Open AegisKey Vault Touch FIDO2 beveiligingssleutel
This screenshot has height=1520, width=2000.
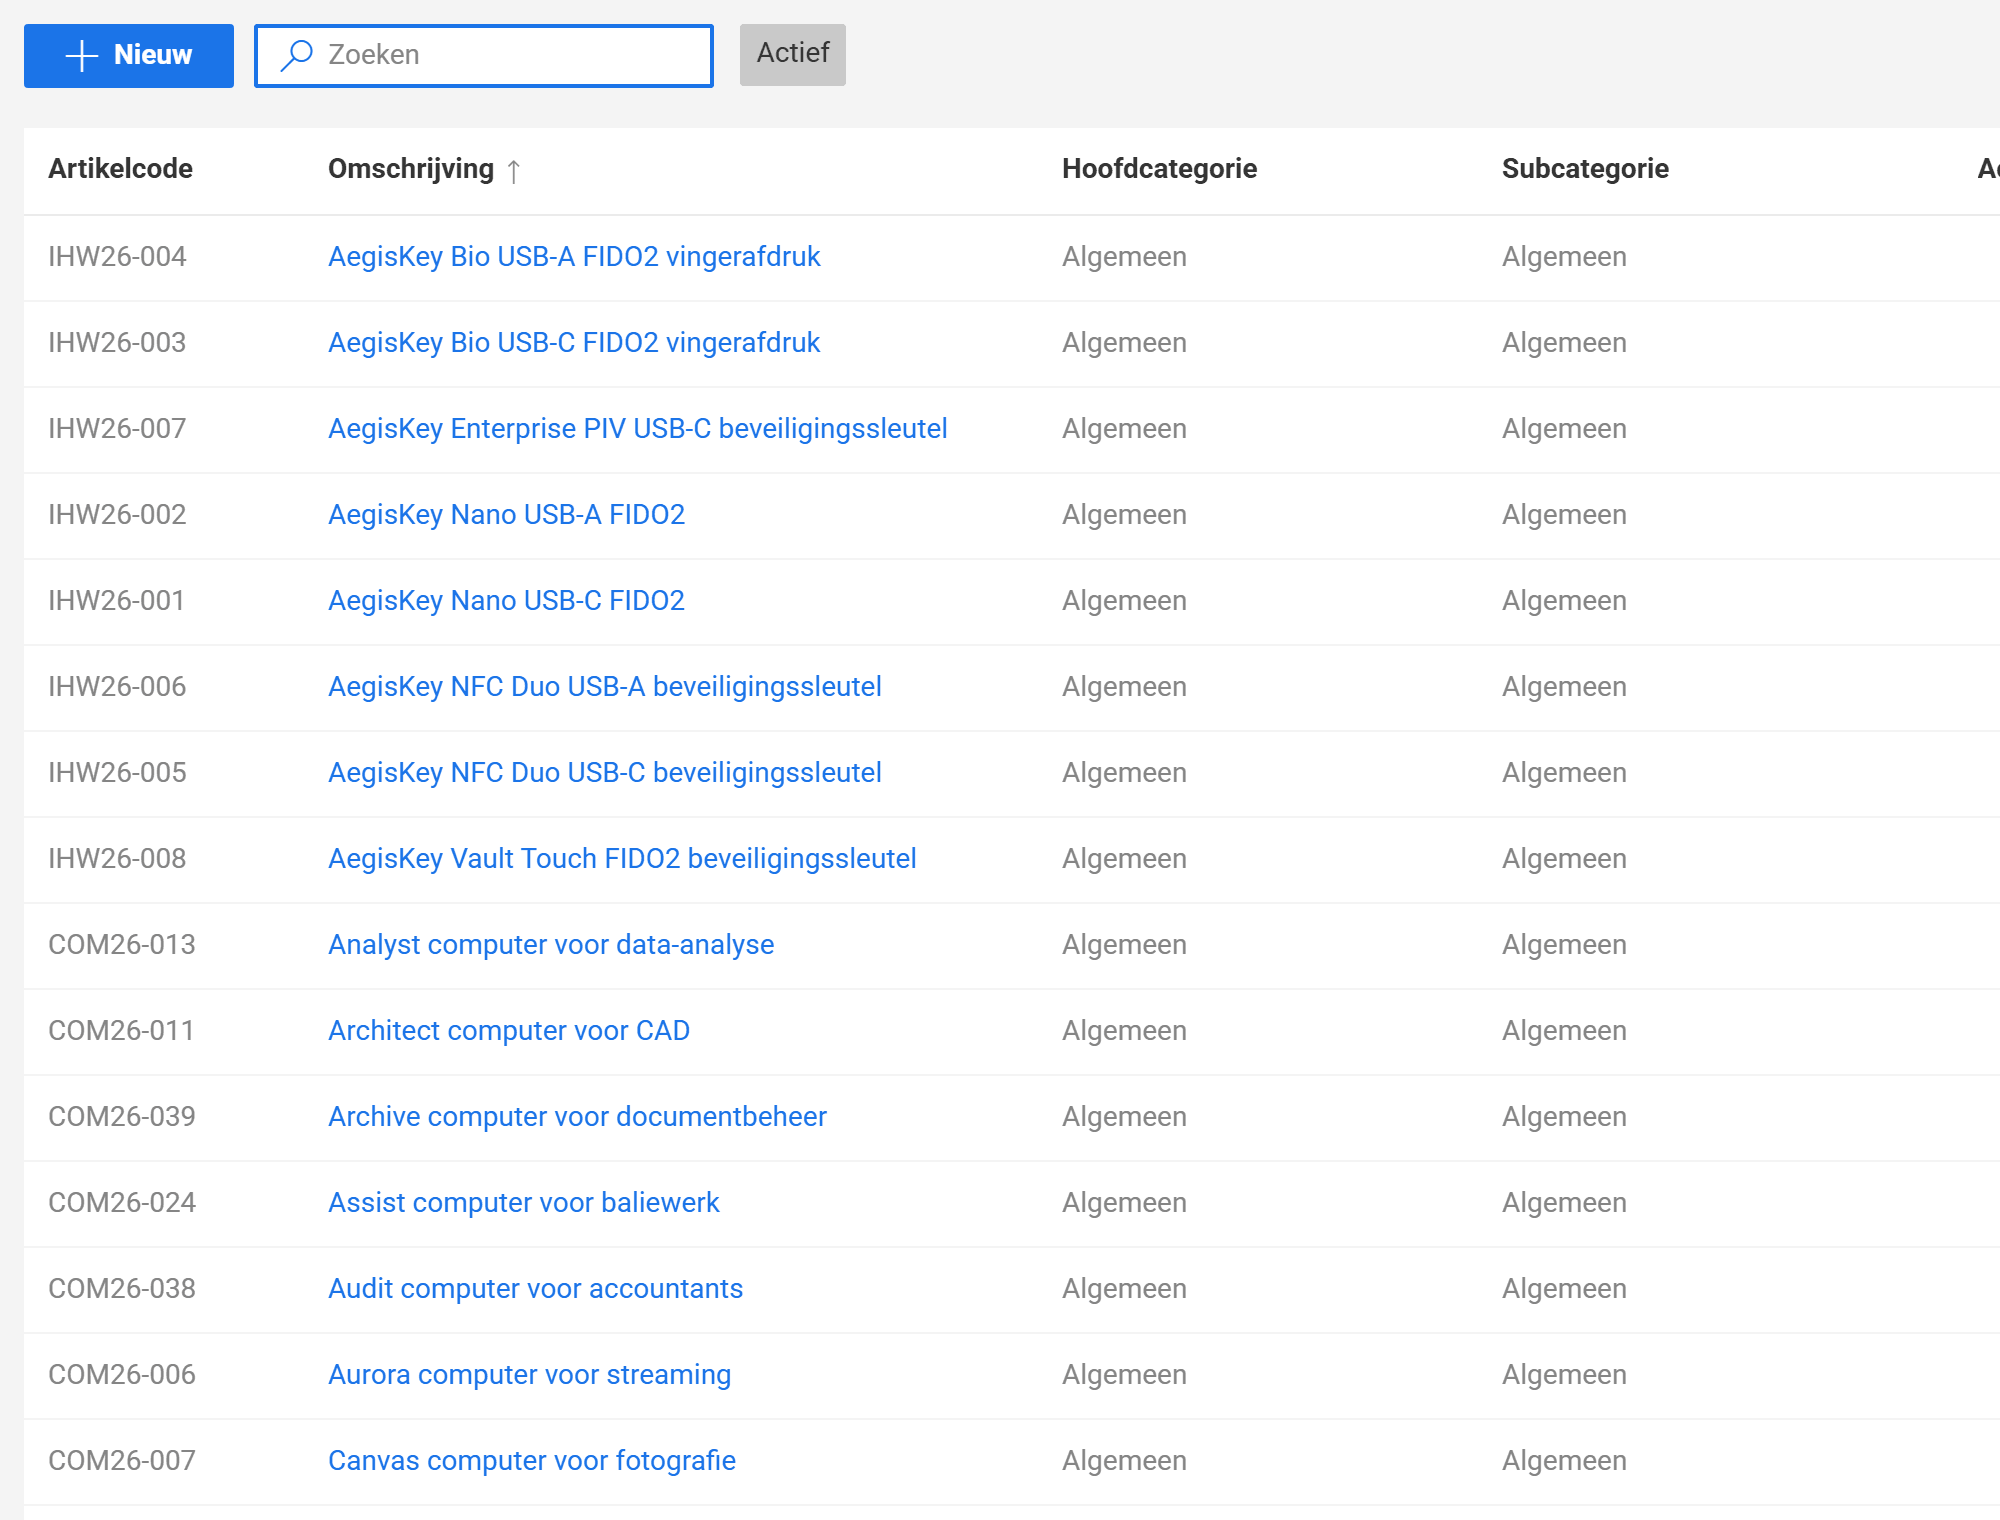click(x=622, y=859)
